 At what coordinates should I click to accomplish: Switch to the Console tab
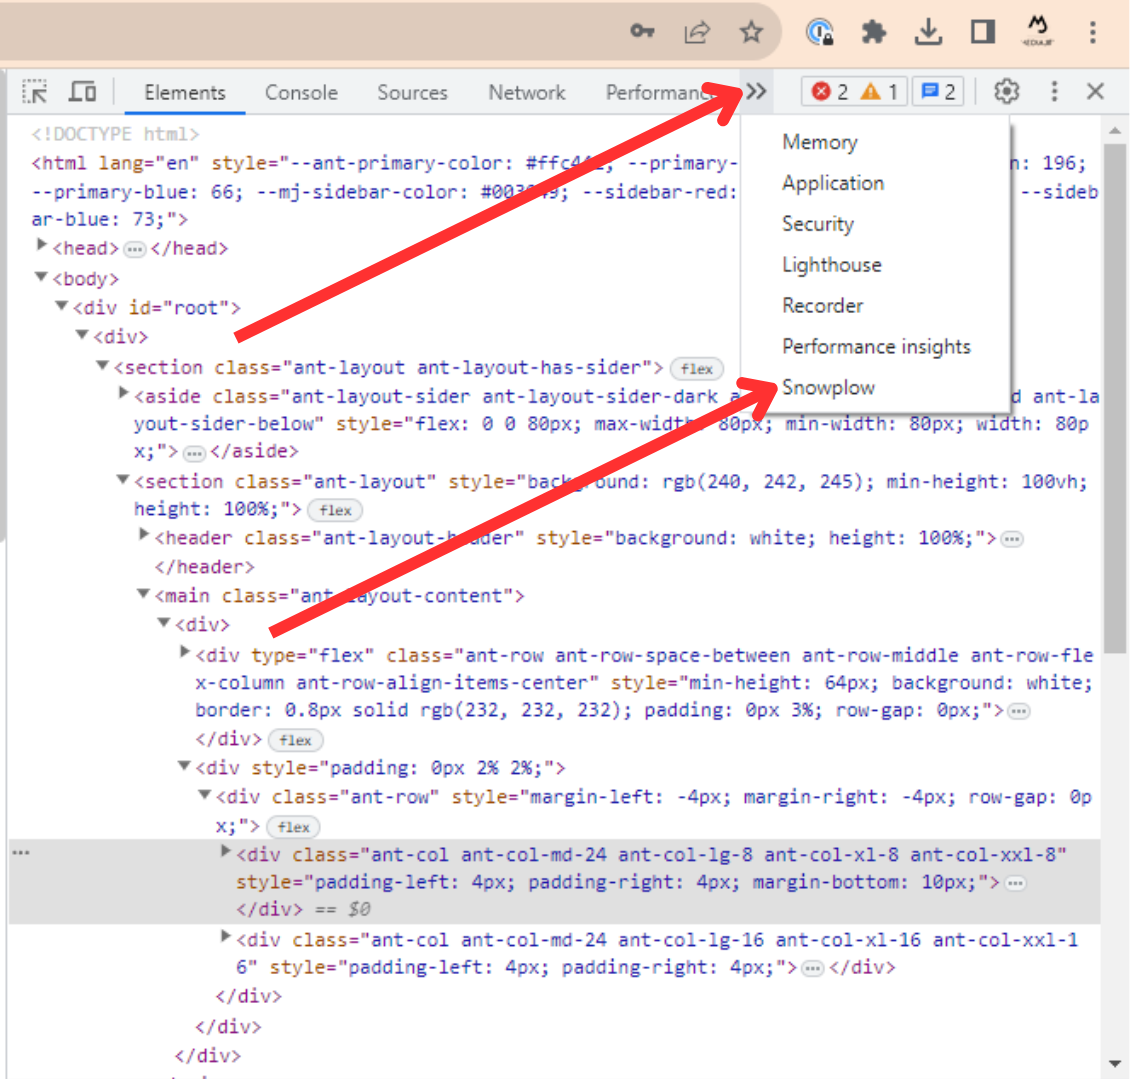tap(301, 91)
